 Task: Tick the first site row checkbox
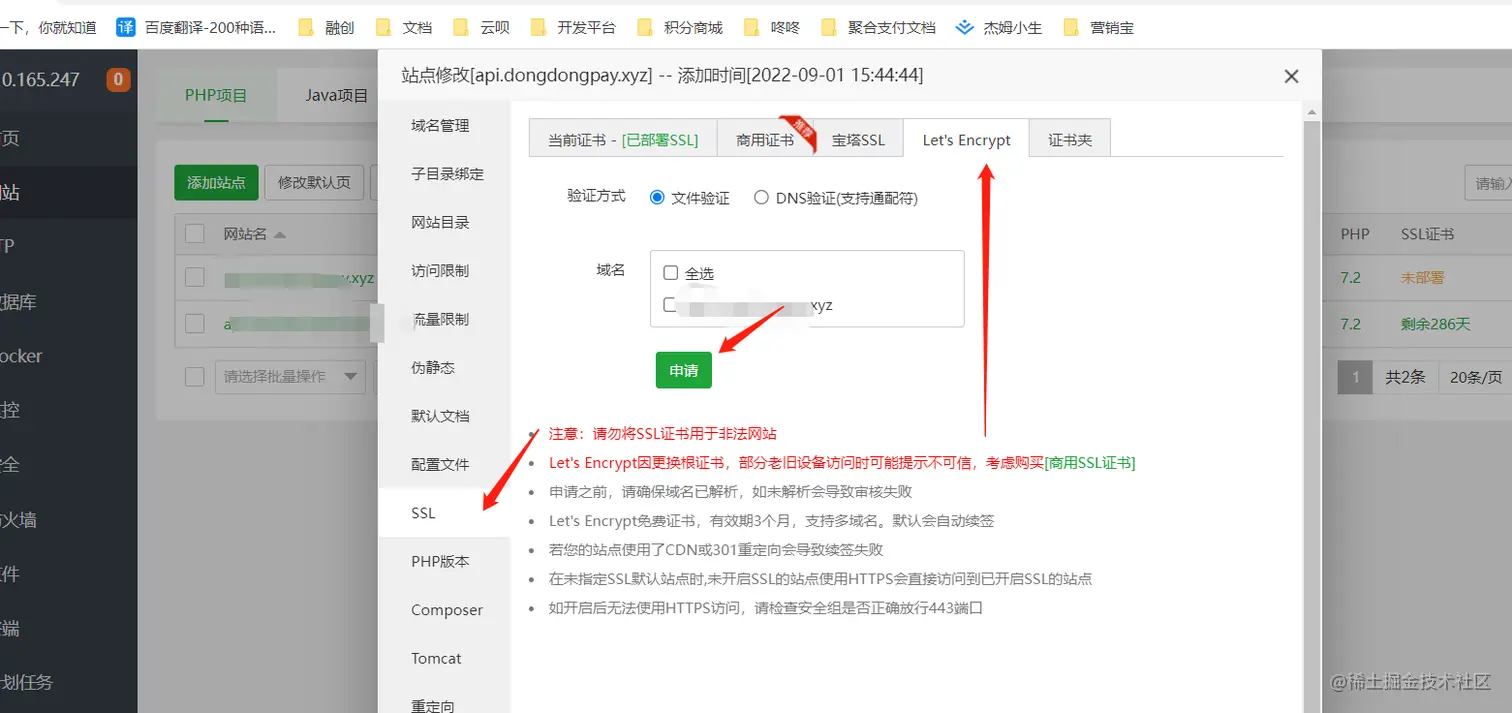195,277
